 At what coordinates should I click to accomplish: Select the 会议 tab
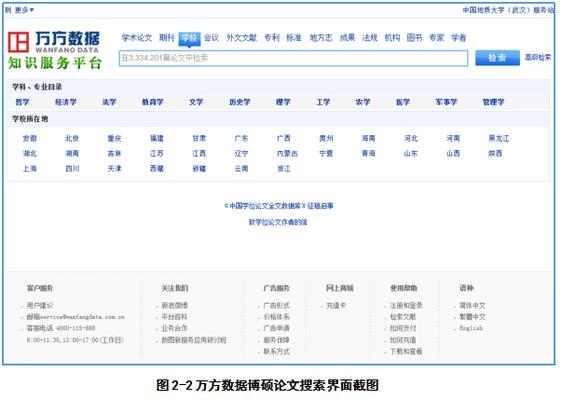pos(211,38)
